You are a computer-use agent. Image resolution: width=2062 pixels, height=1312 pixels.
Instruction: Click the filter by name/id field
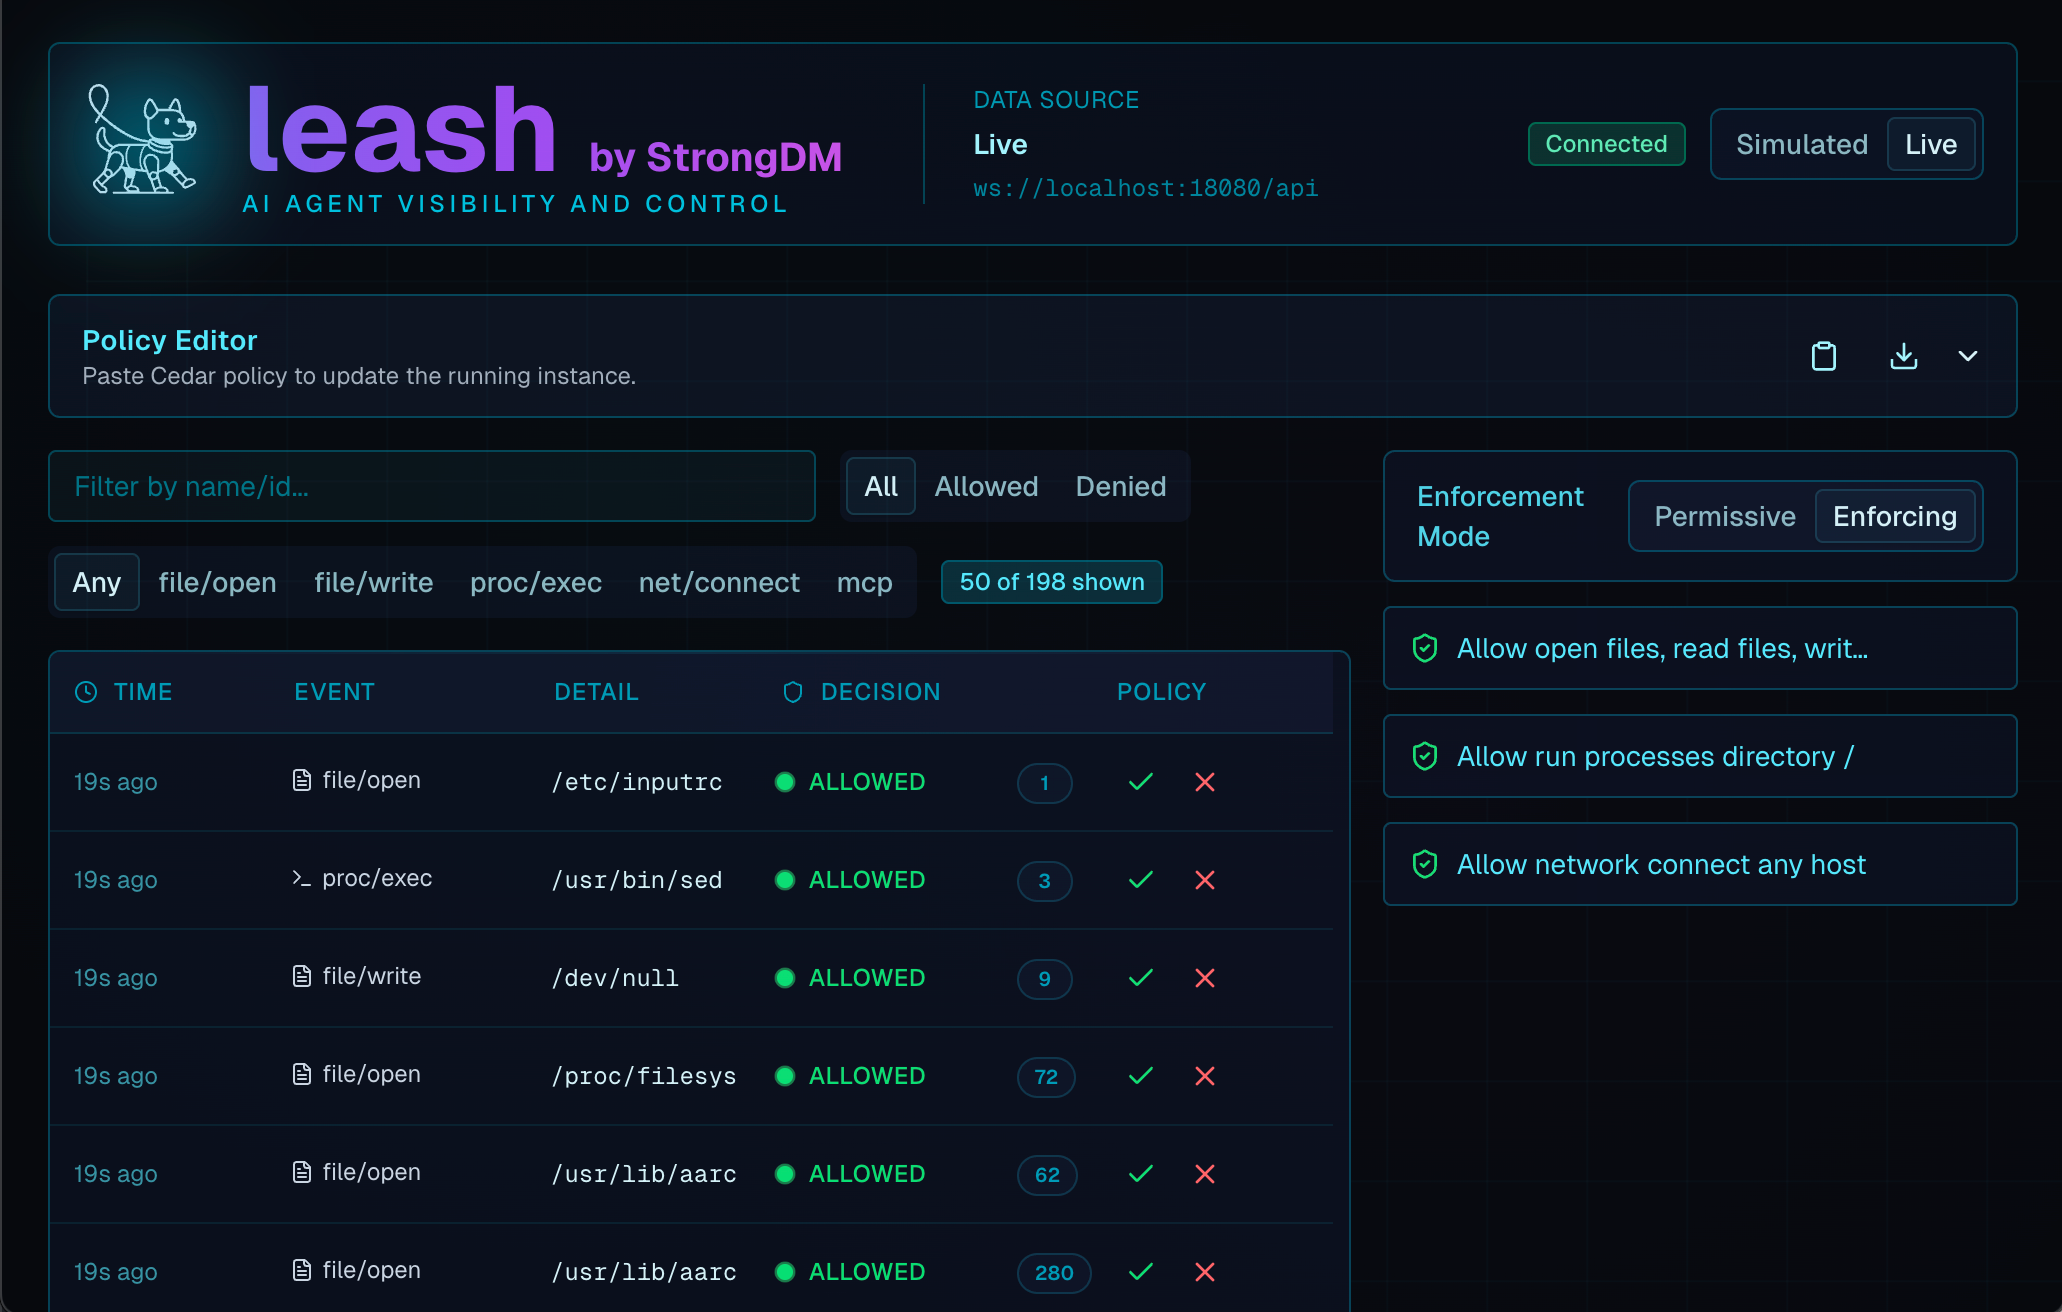tap(432, 486)
